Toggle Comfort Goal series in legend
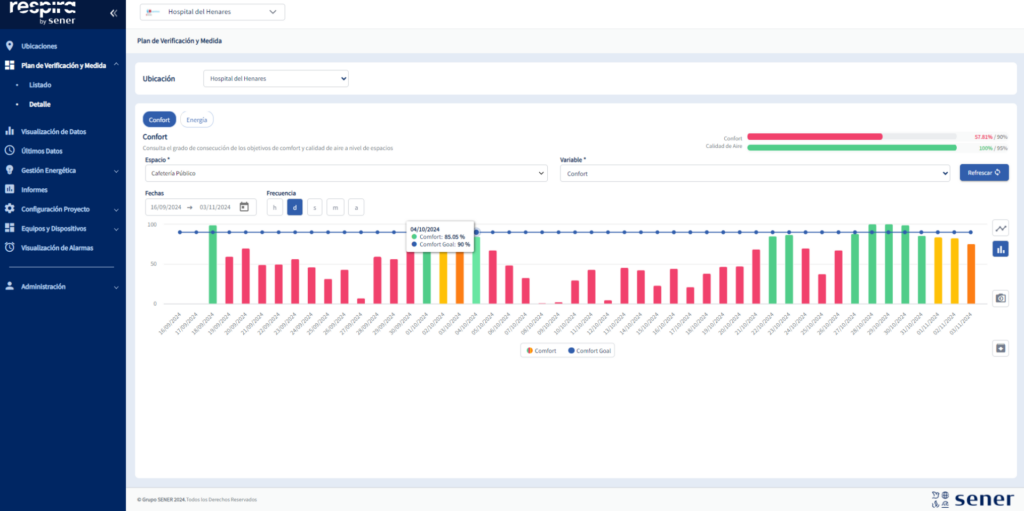Screen dimensions: 1024x511 (x=590, y=351)
